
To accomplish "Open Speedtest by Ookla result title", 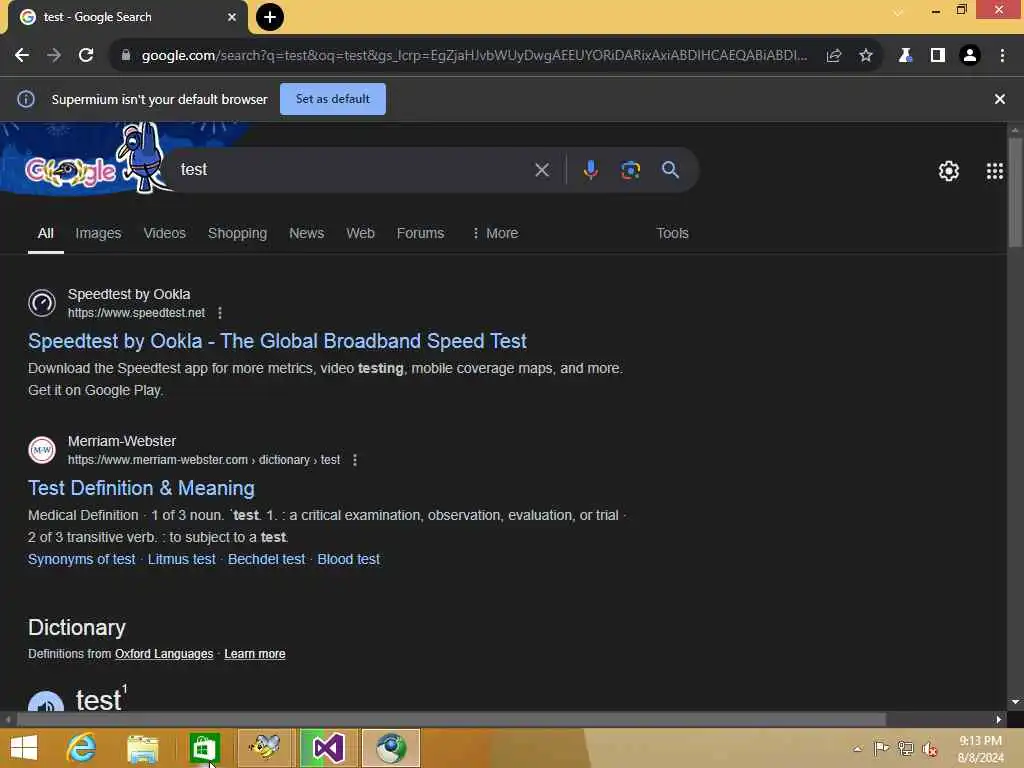I will [277, 341].
